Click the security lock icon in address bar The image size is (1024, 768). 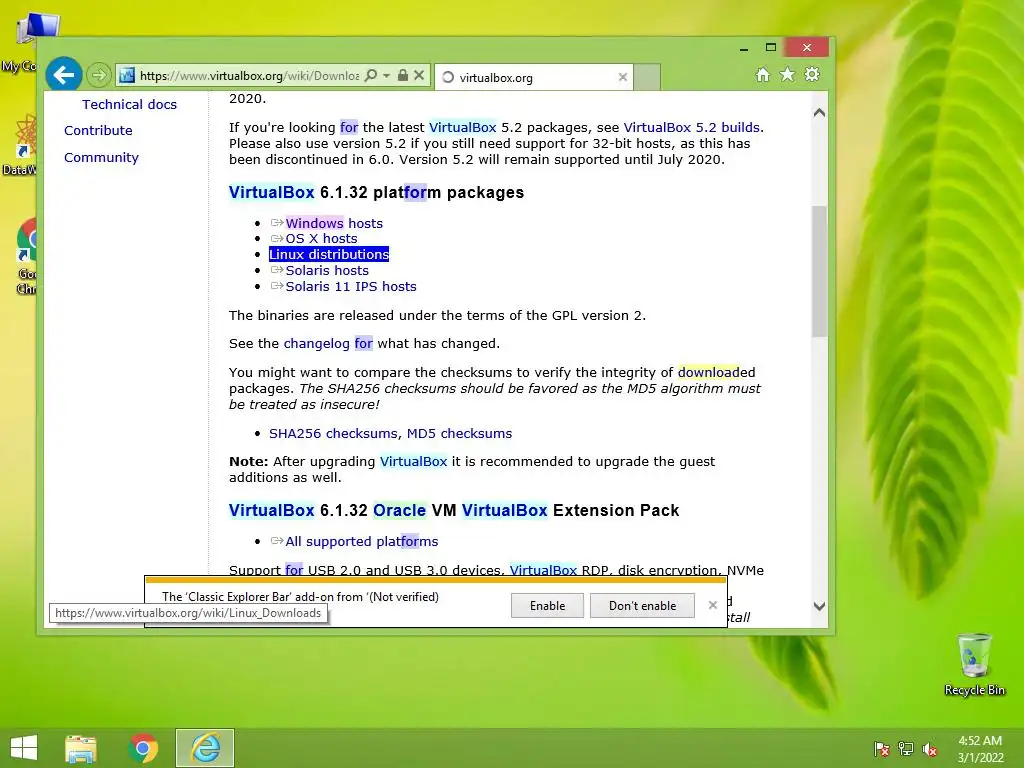pyautogui.click(x=403, y=75)
